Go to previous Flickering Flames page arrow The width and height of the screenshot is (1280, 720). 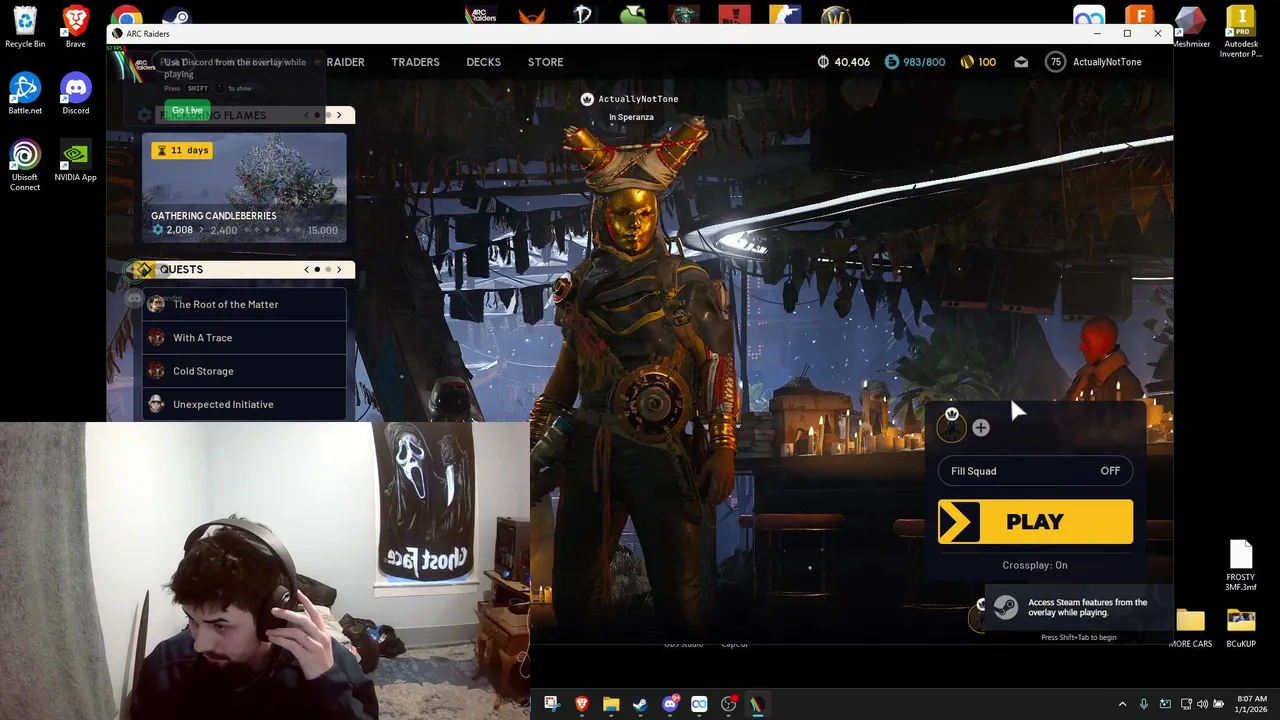(x=307, y=115)
